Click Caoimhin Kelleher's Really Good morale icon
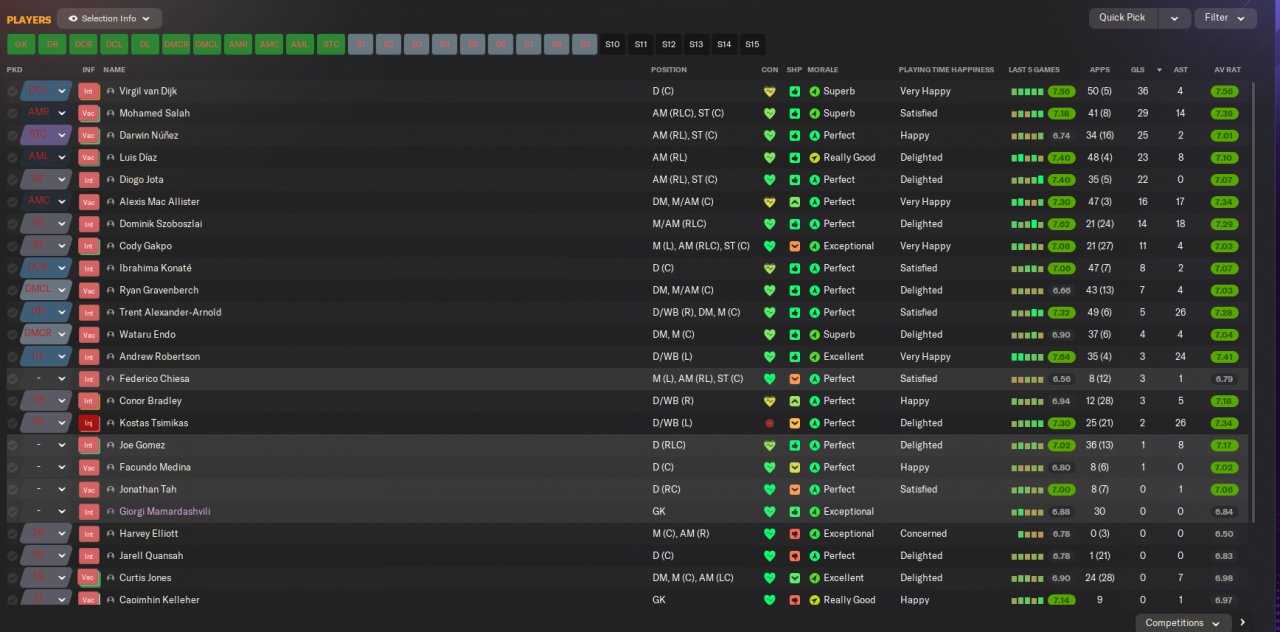Viewport: 1280px width, 632px height. pos(814,600)
